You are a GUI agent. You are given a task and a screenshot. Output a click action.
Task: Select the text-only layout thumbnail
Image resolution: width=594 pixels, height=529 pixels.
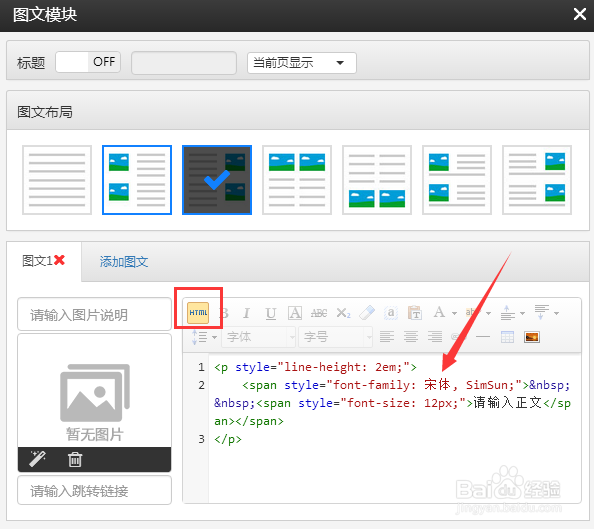point(57,180)
